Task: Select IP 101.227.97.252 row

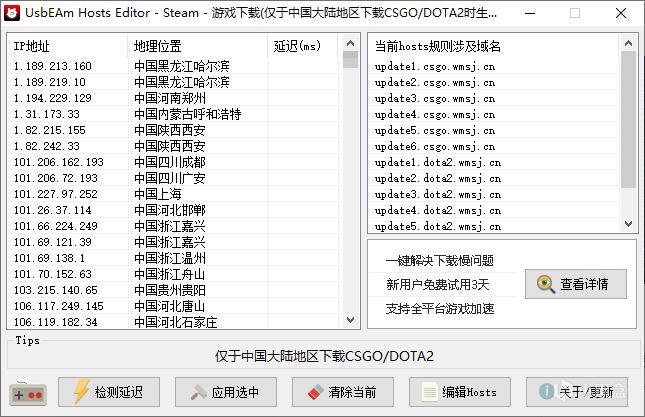Action: 175,194
